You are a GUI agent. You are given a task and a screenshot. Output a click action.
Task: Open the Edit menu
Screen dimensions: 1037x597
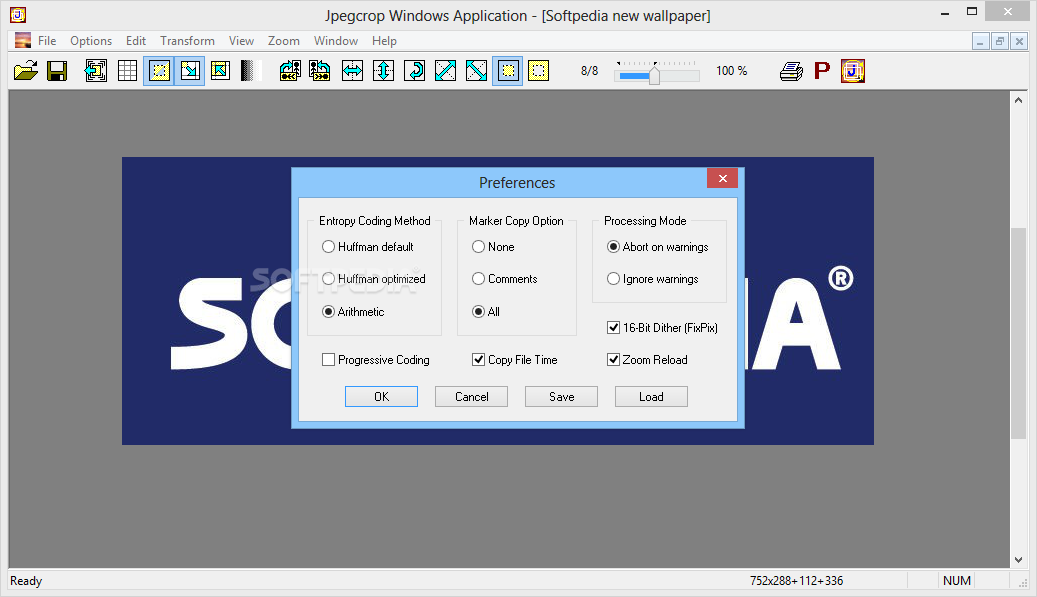[x=136, y=40]
